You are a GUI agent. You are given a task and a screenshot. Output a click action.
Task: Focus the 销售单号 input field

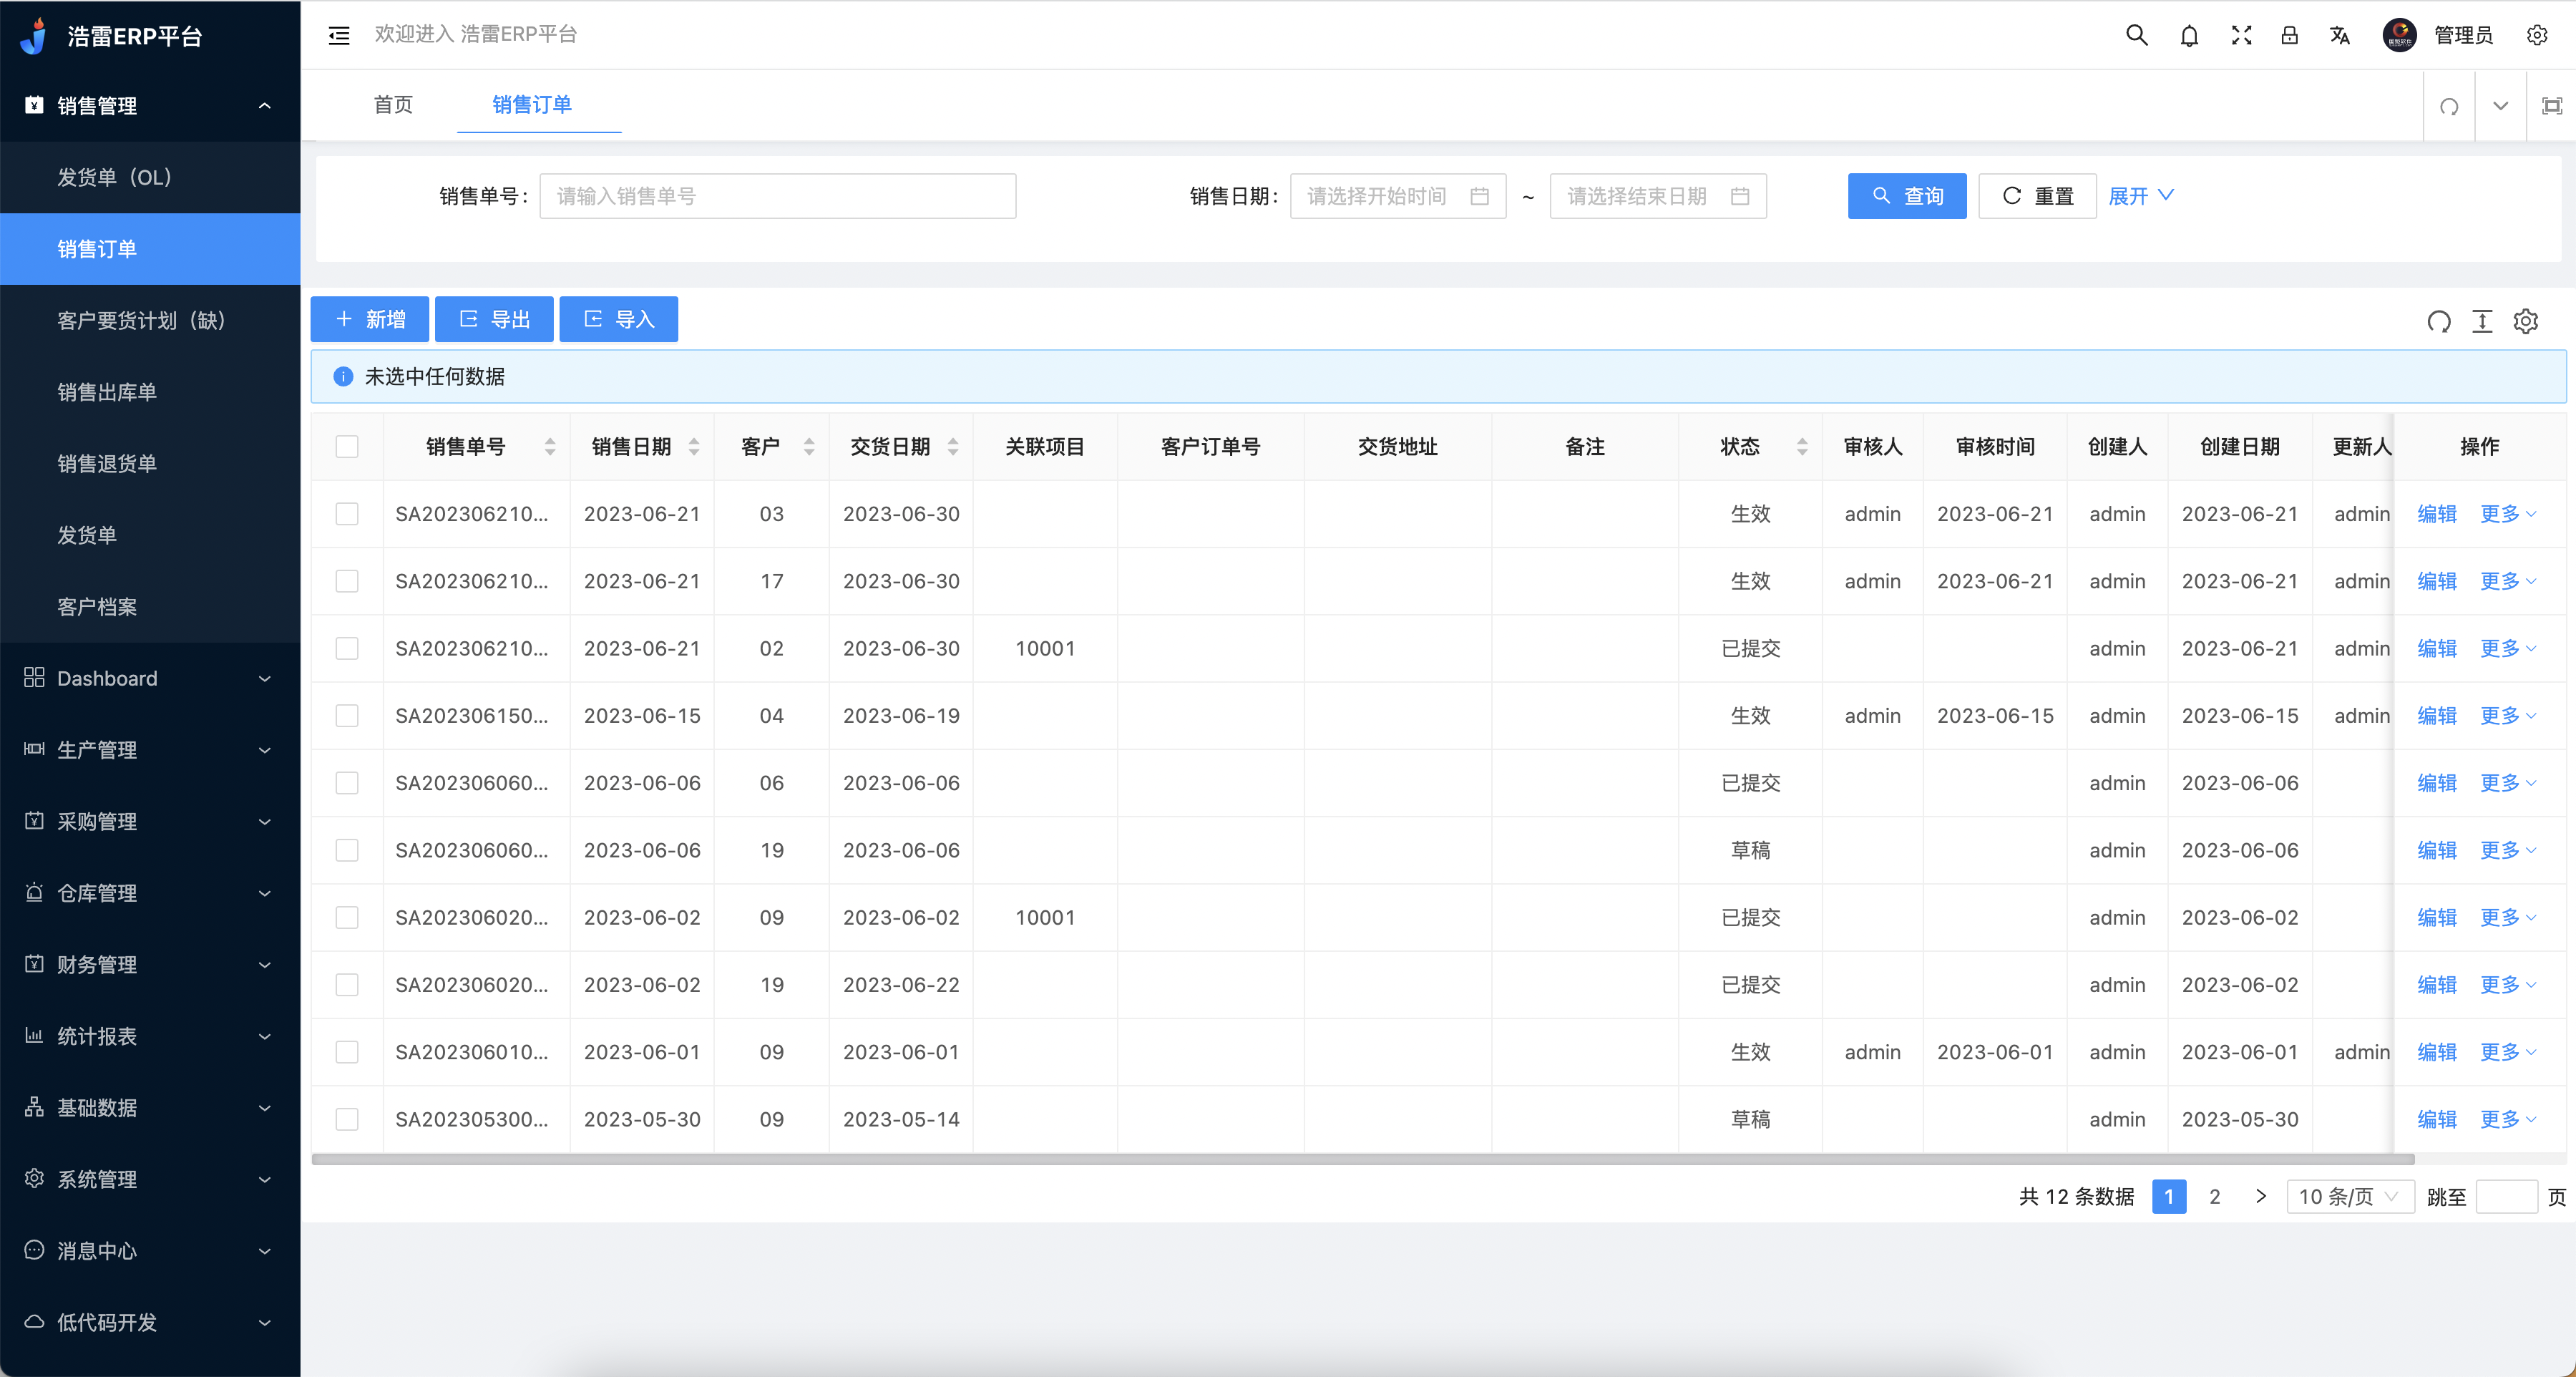pos(778,196)
